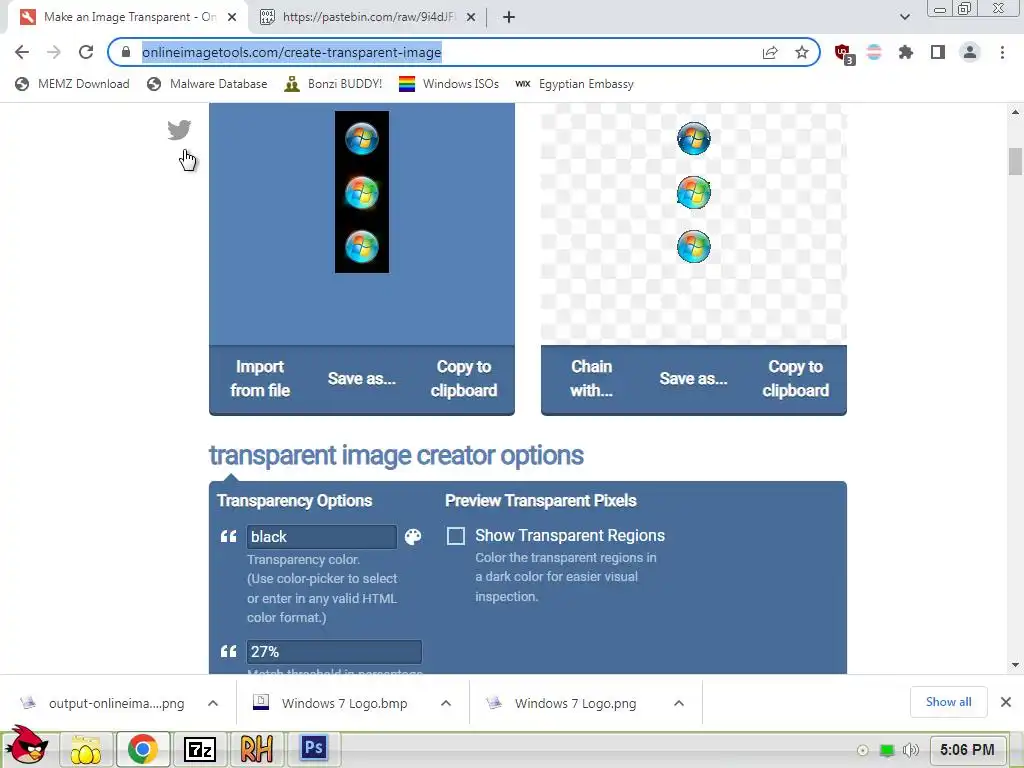The width and height of the screenshot is (1024, 768).
Task: Click the Chrome icon in the taskbar
Action: pos(142,748)
